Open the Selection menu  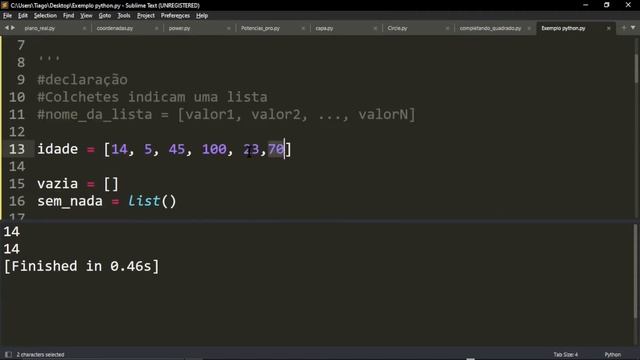[x=45, y=16]
